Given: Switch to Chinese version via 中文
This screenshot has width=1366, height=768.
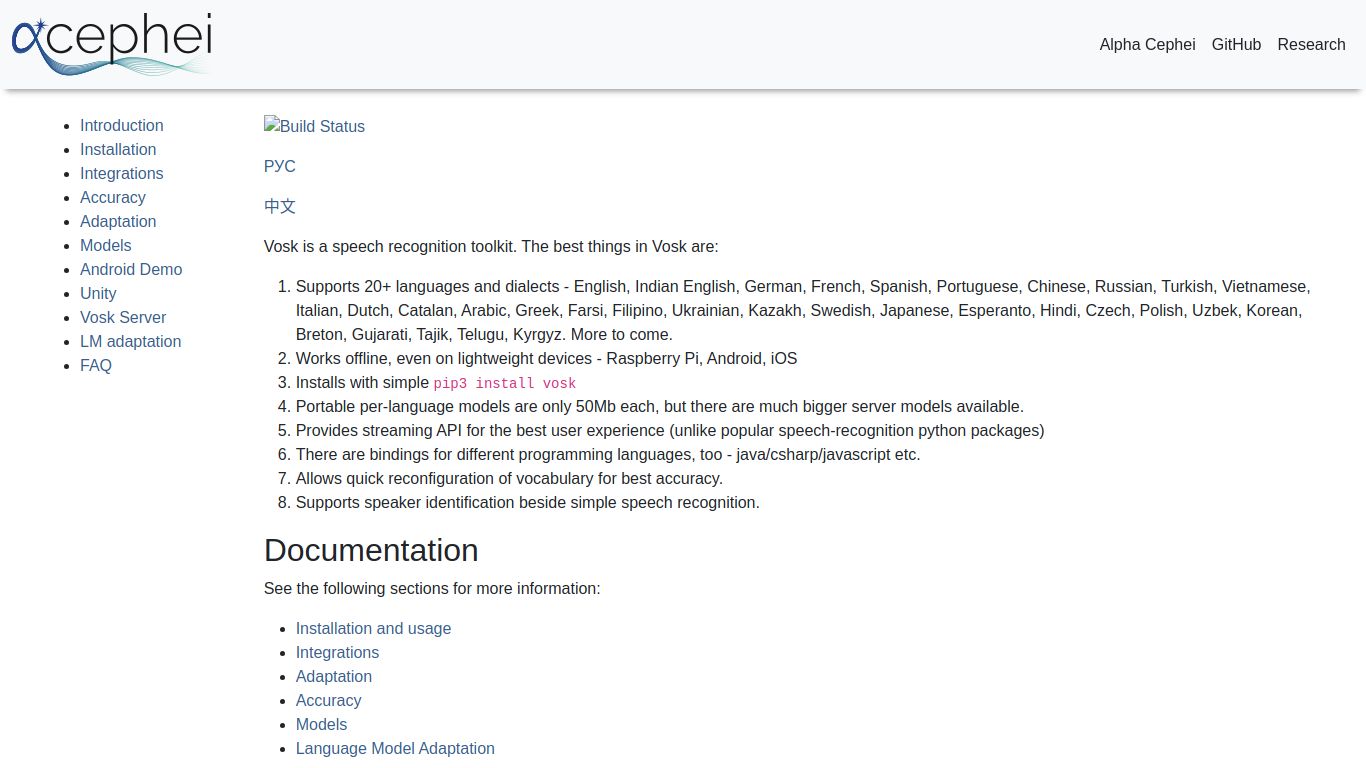Looking at the screenshot, I should 280,206.
